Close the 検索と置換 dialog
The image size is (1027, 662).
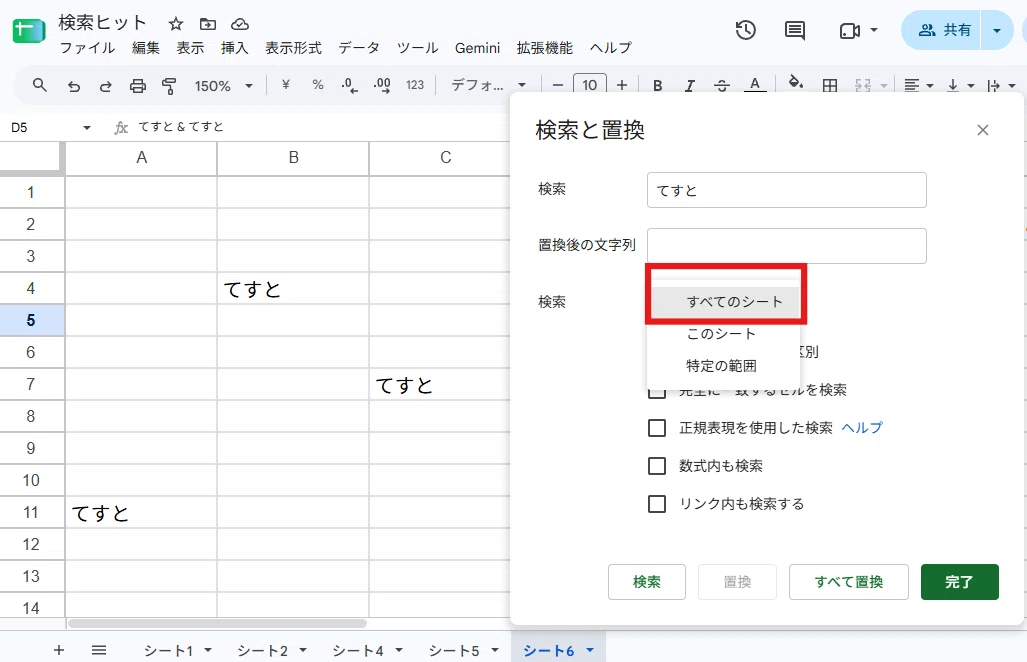pyautogui.click(x=982, y=130)
